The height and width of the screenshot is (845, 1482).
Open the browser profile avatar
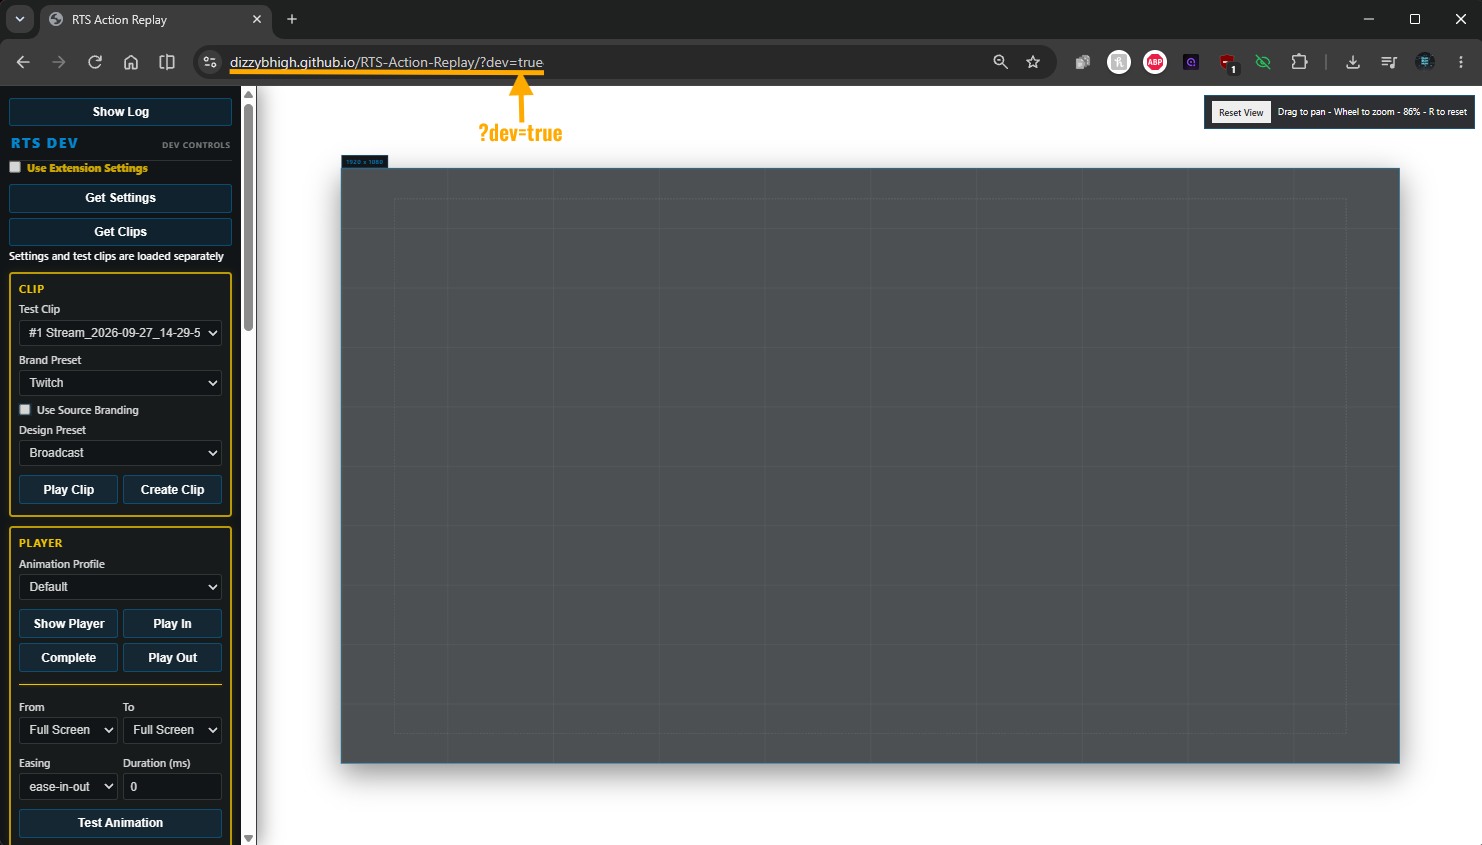[x=1425, y=62]
